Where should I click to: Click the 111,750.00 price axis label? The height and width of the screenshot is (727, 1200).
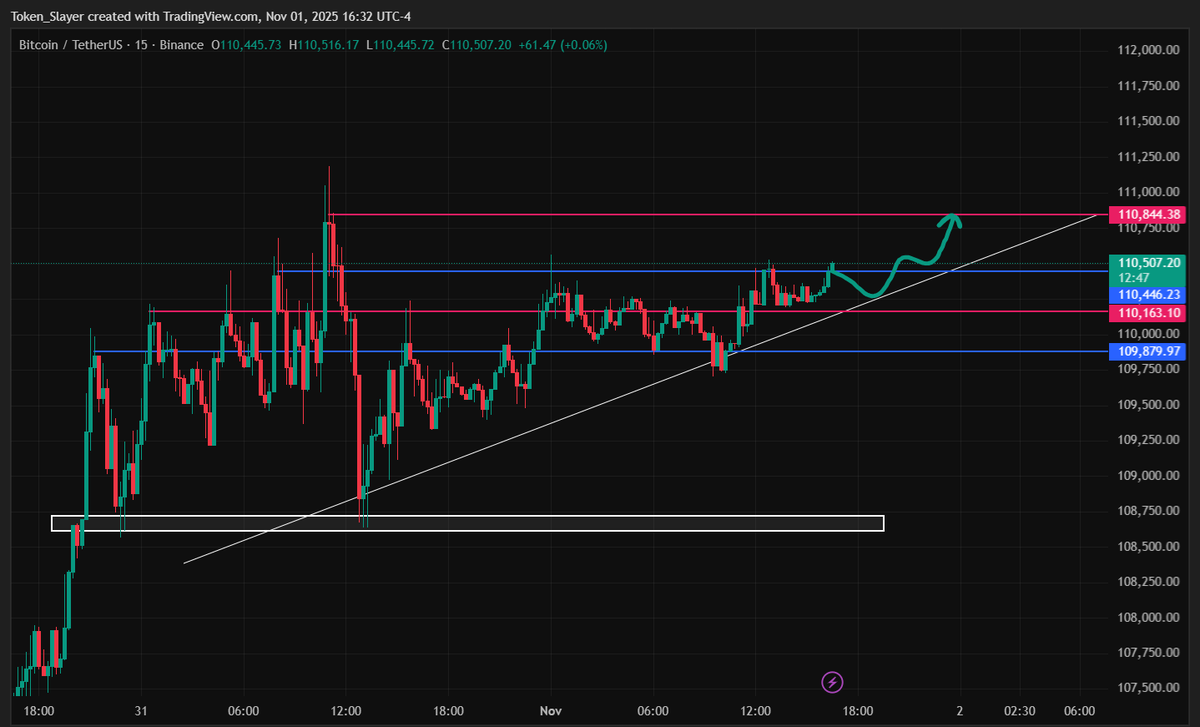(1150, 86)
